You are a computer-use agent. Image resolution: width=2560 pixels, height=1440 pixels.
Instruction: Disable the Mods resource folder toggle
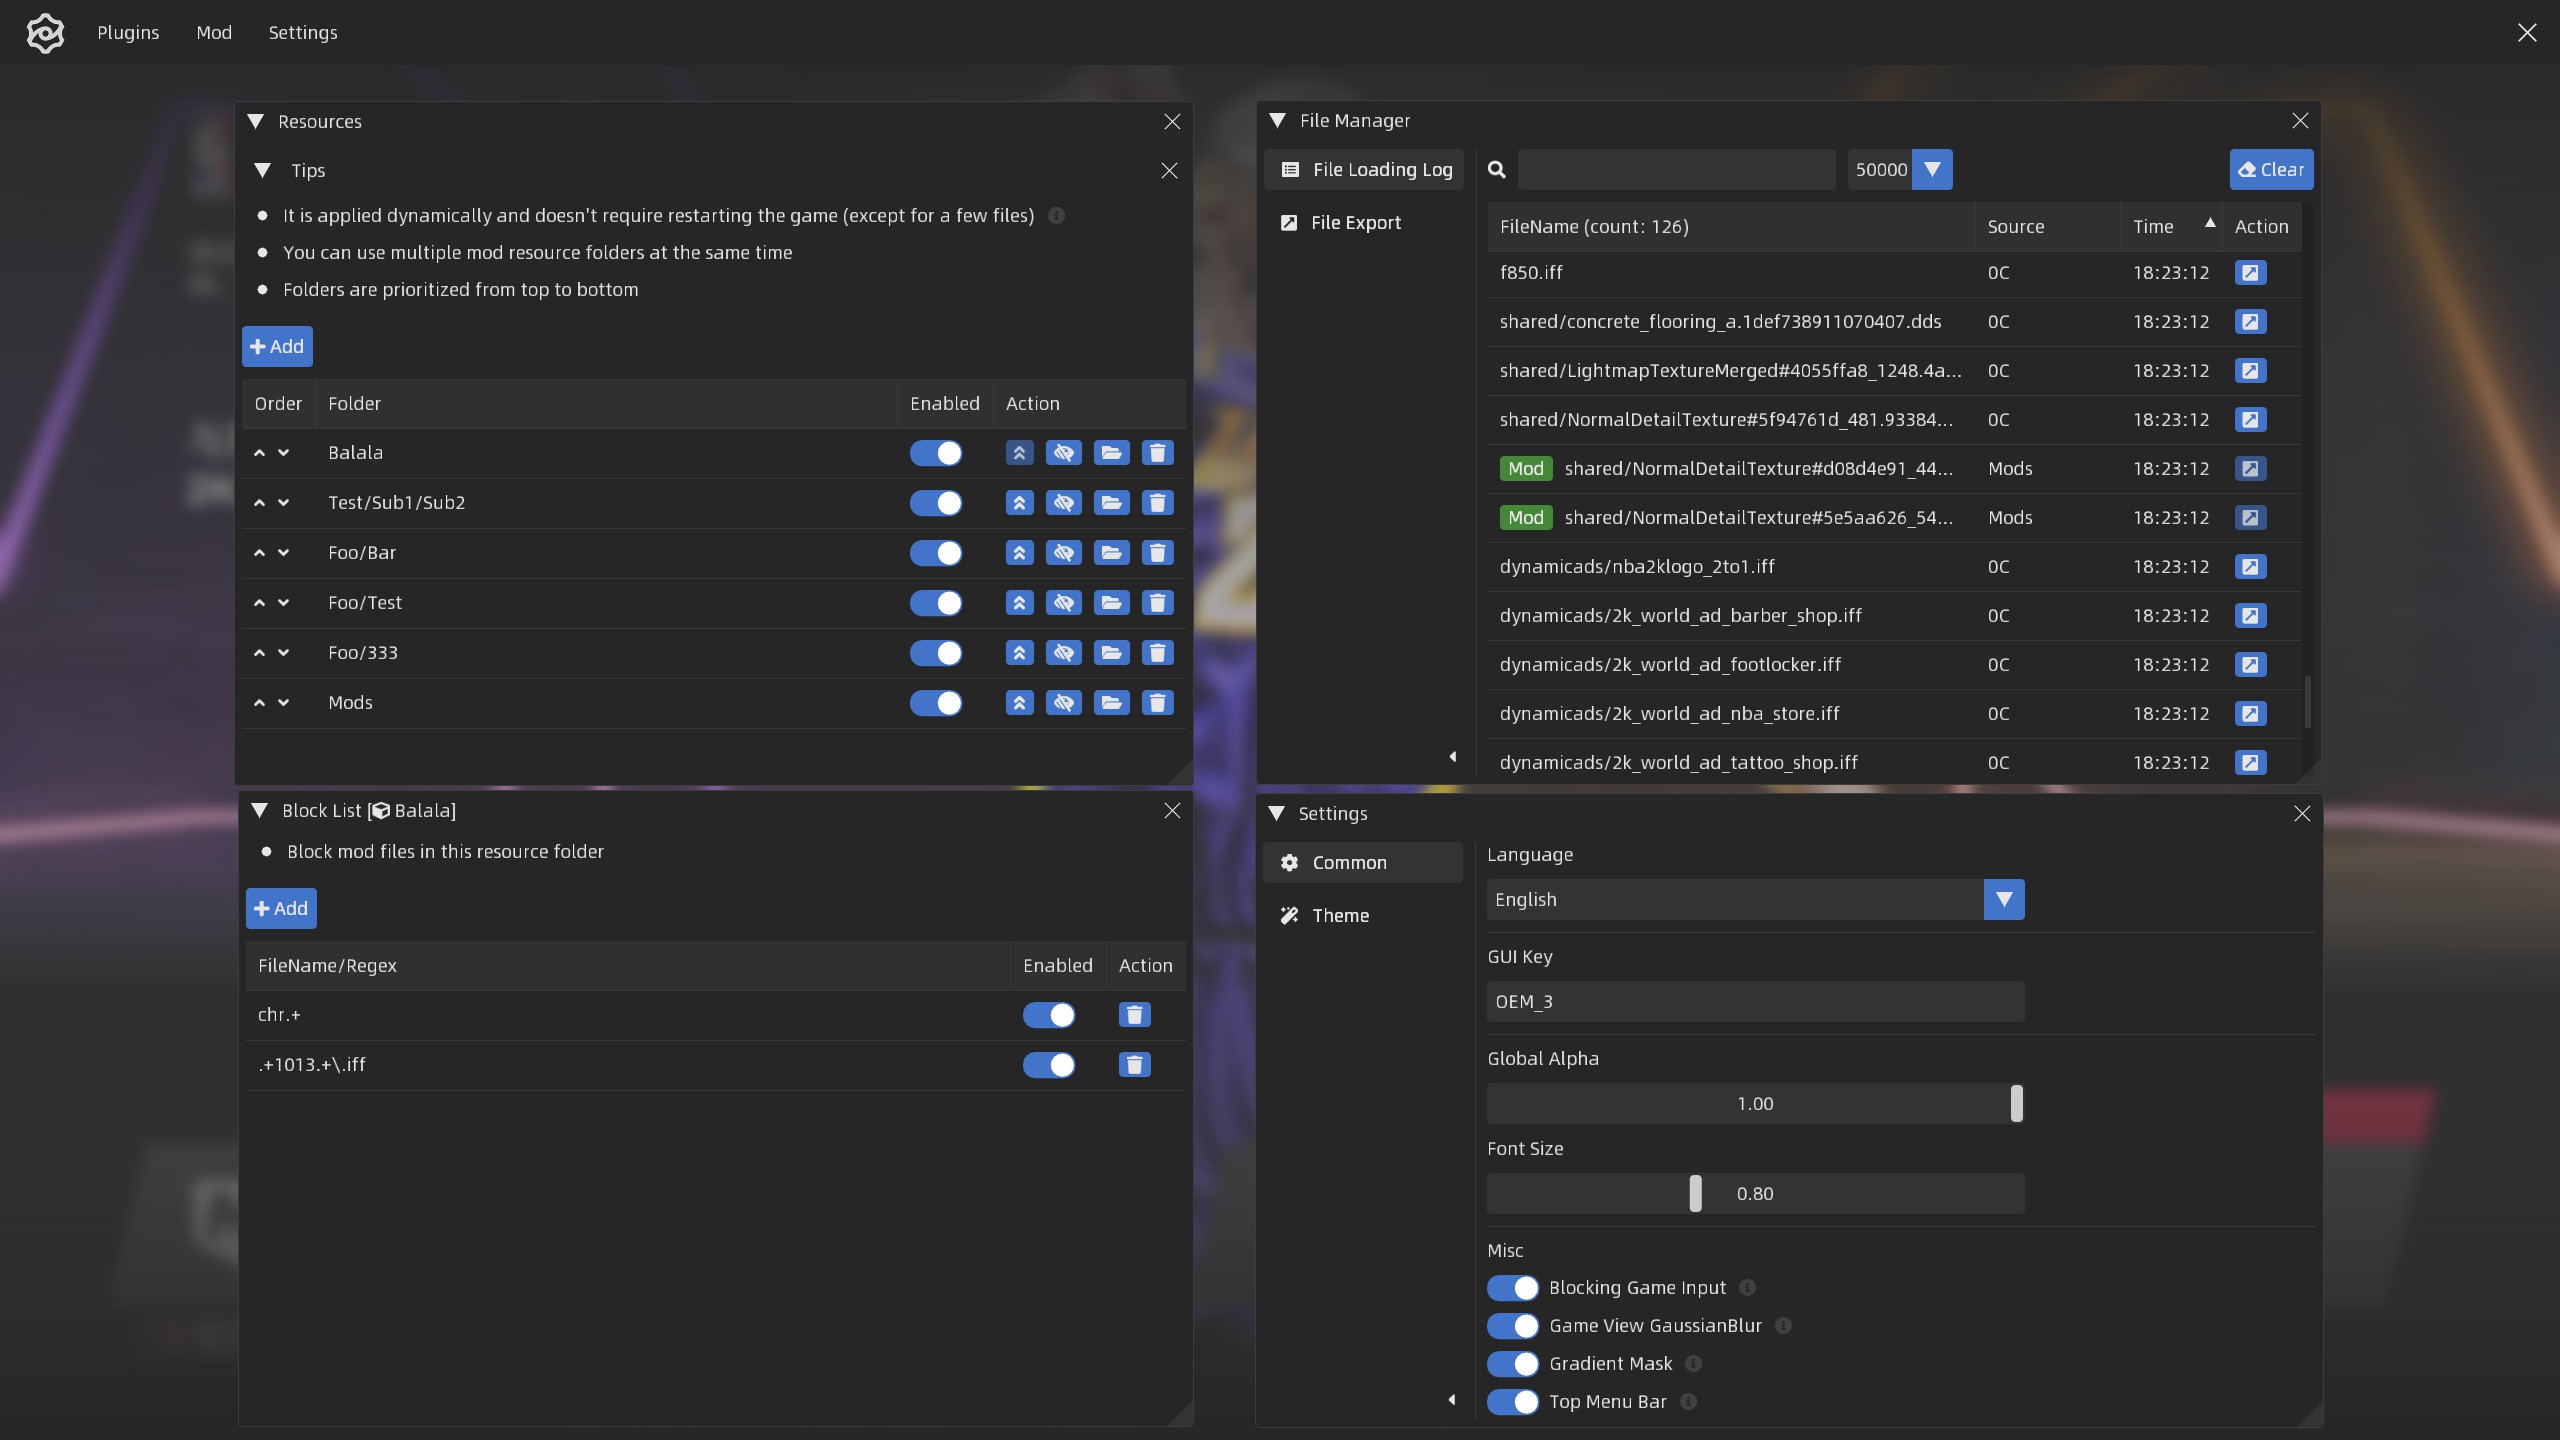(936, 703)
